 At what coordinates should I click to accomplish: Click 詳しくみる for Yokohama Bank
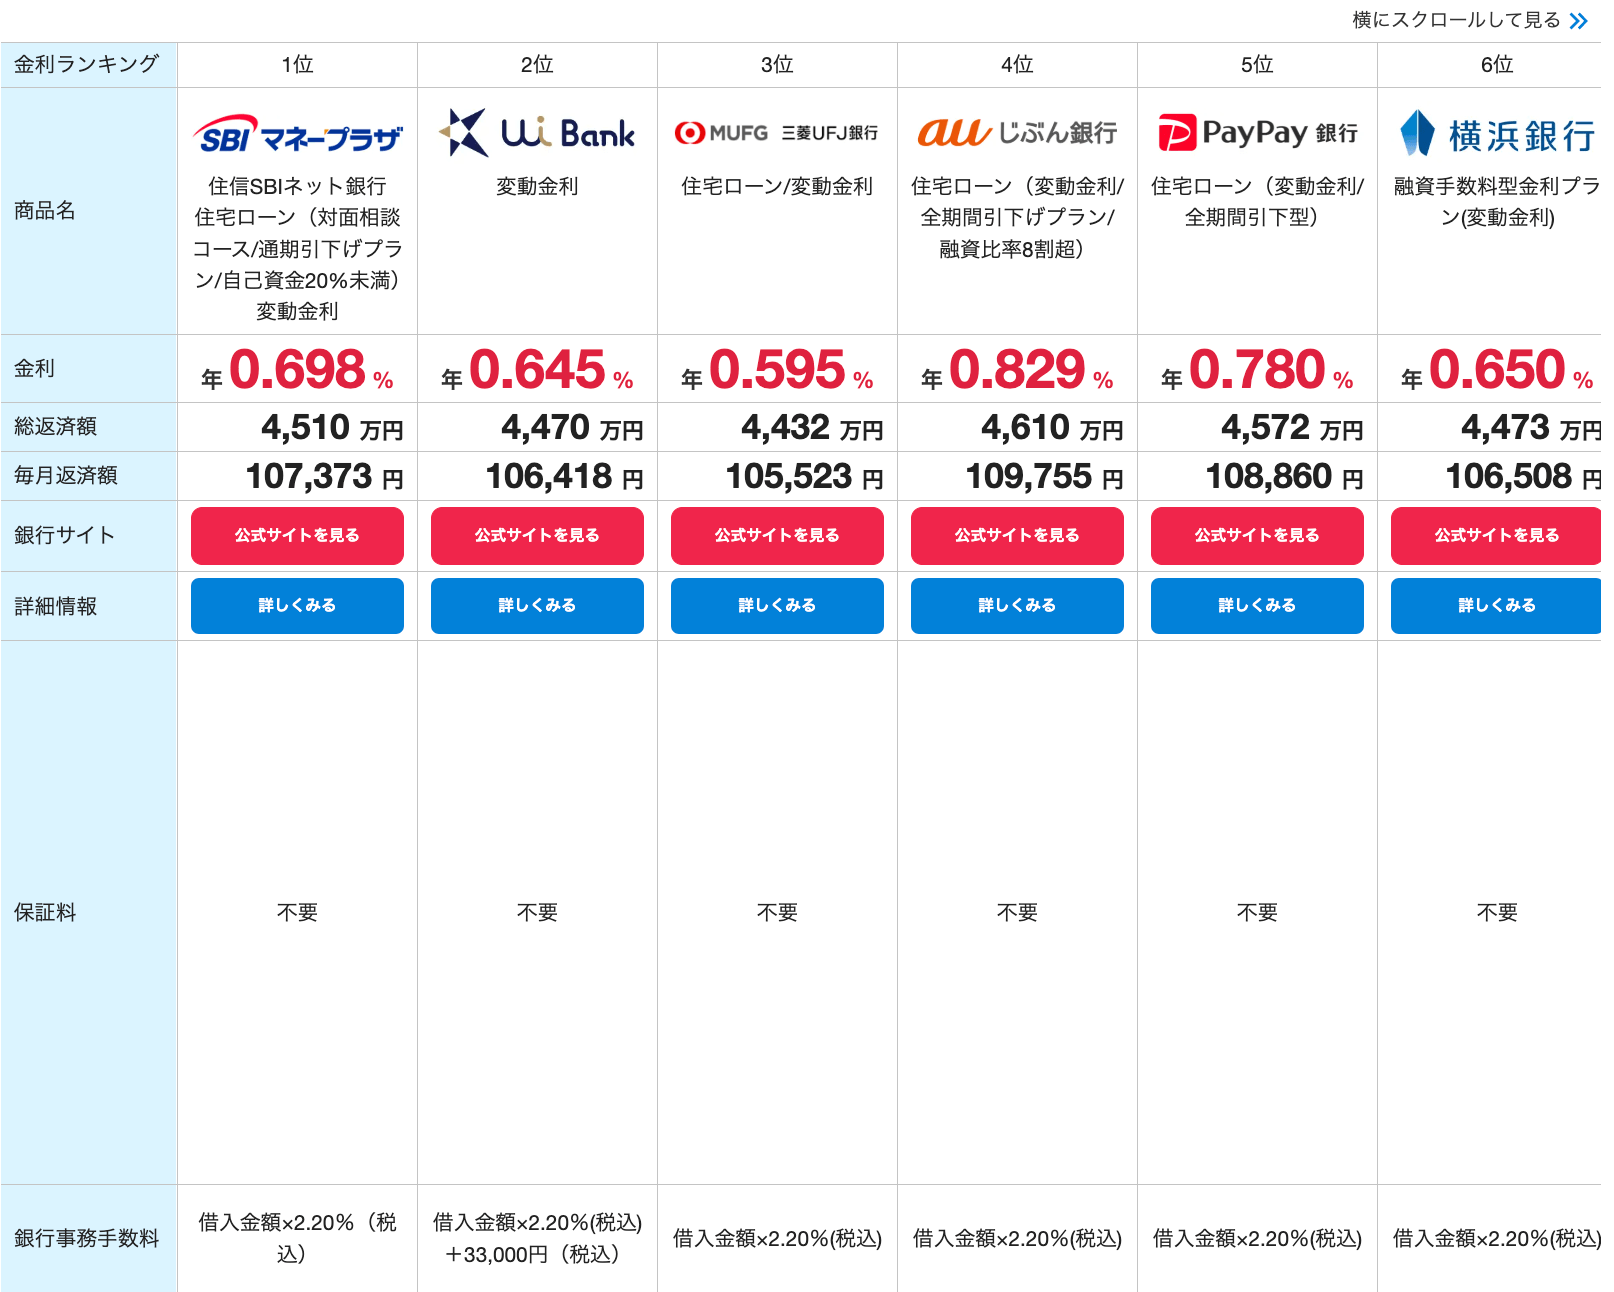pos(1496,606)
